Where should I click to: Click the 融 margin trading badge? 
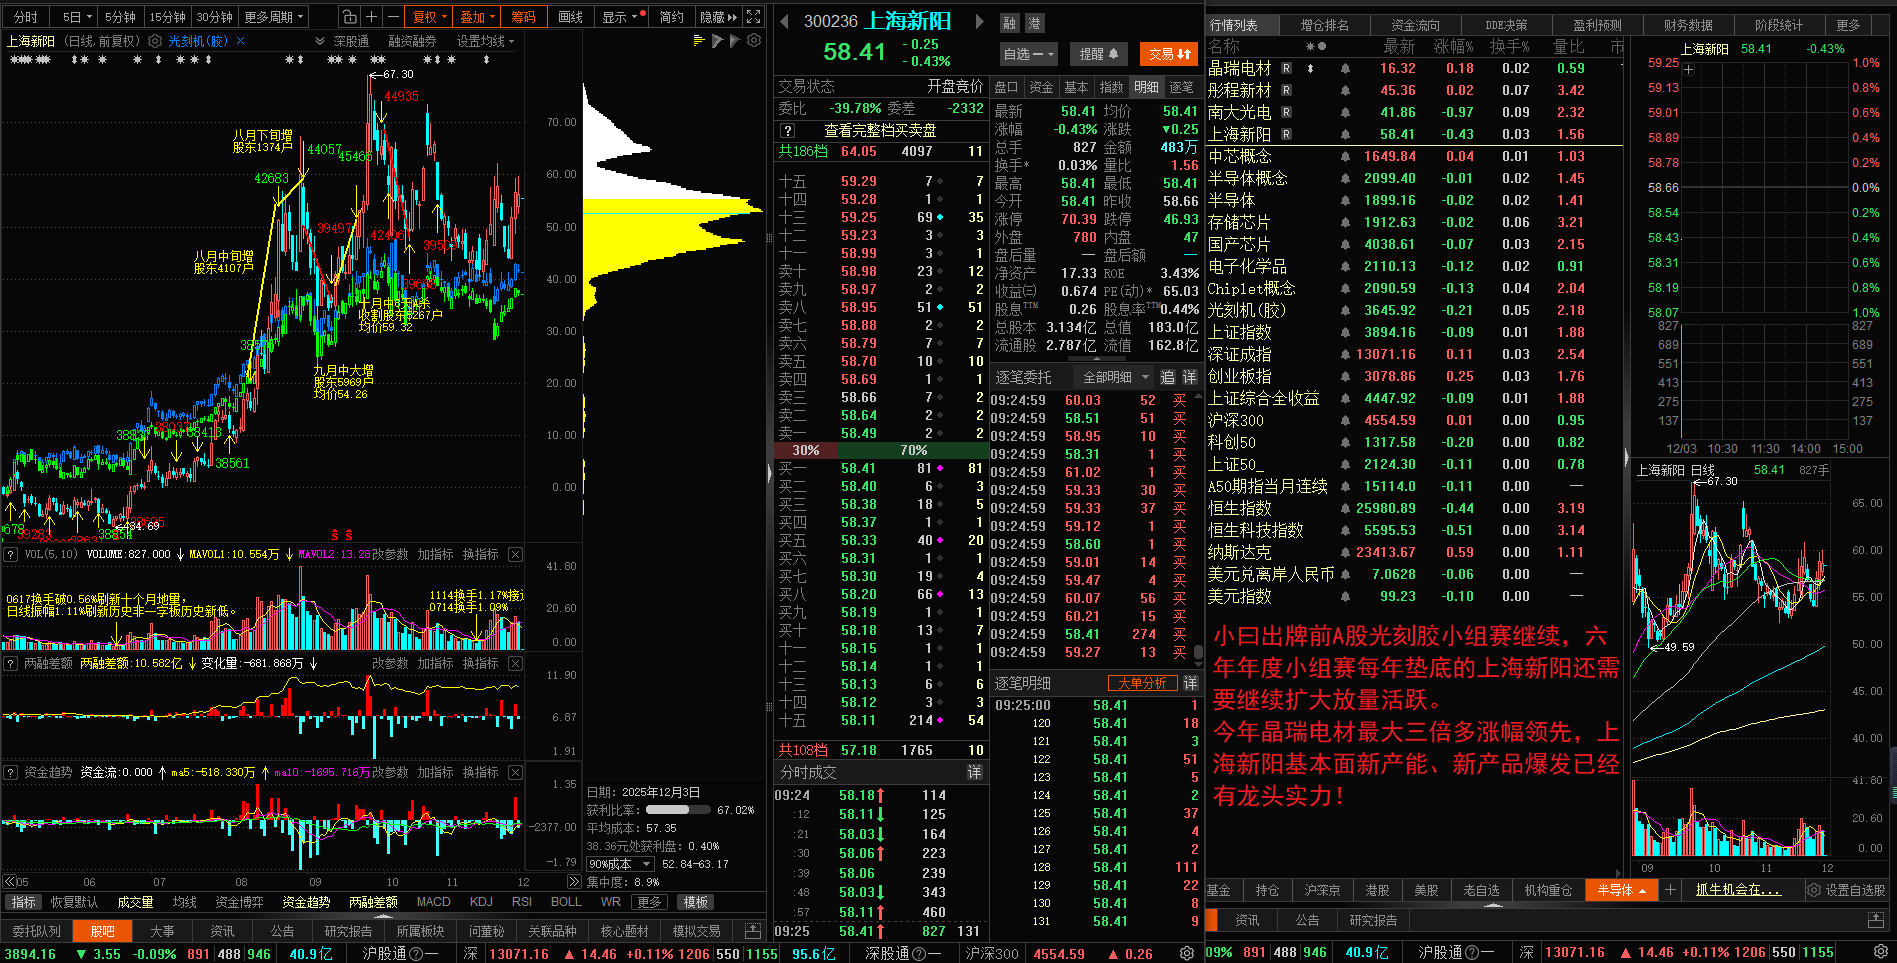click(1009, 23)
